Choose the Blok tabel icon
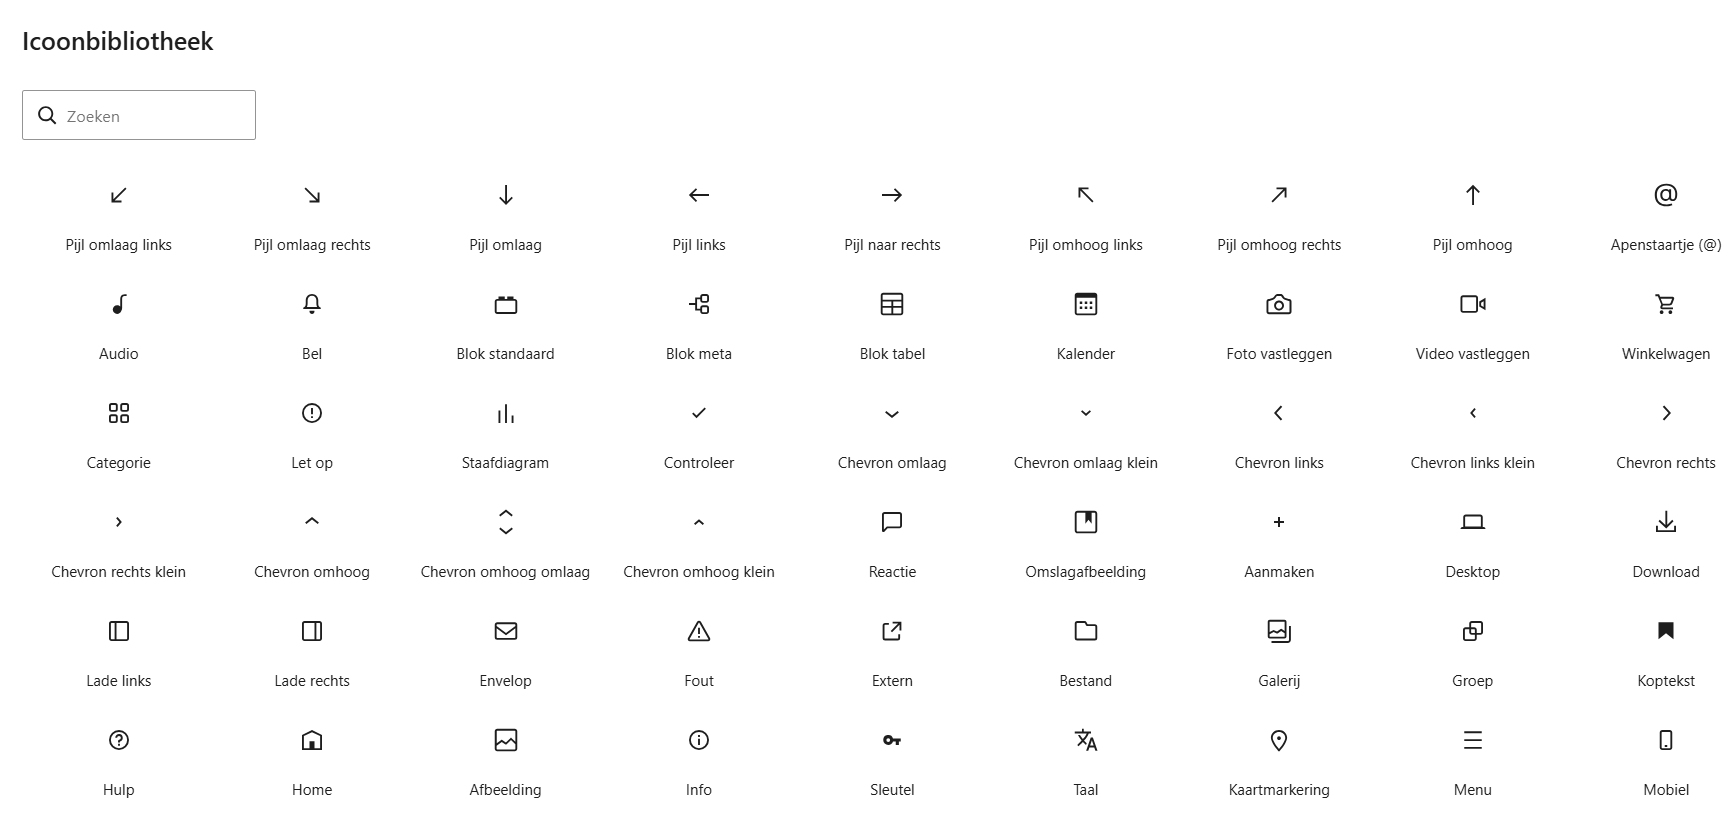 point(892,304)
